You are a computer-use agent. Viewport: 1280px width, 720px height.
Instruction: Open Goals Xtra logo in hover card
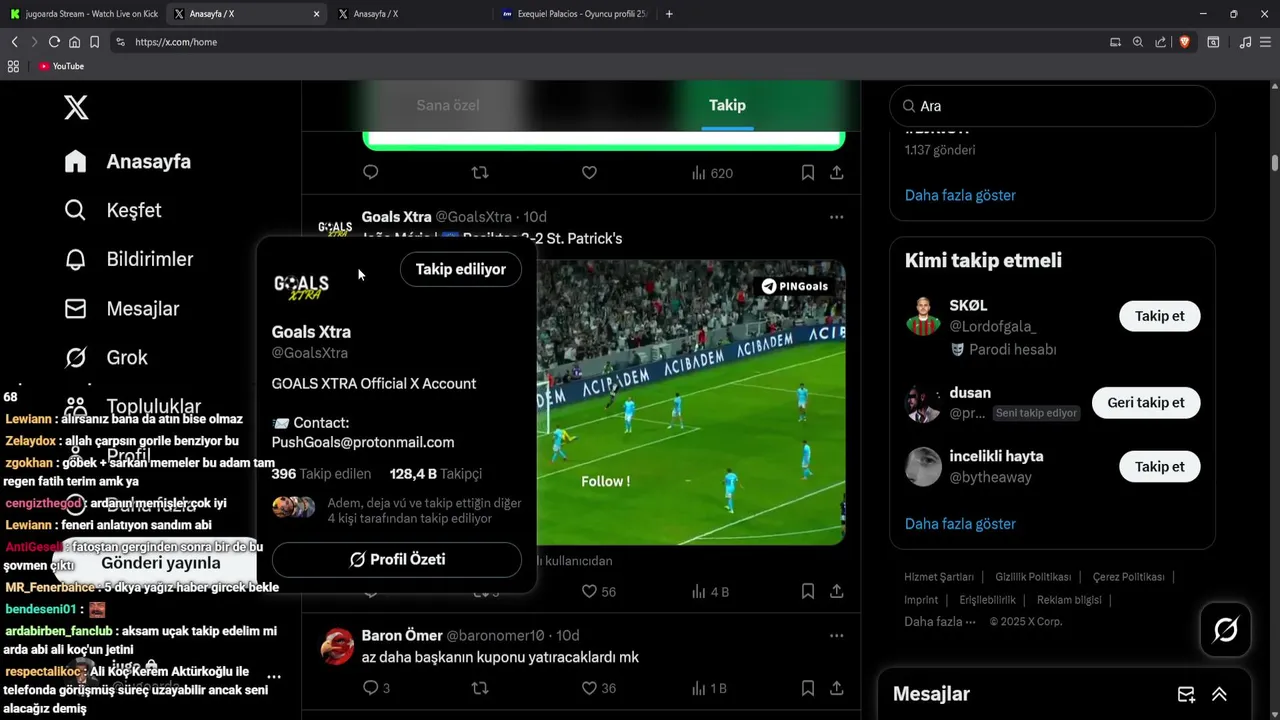click(x=301, y=285)
